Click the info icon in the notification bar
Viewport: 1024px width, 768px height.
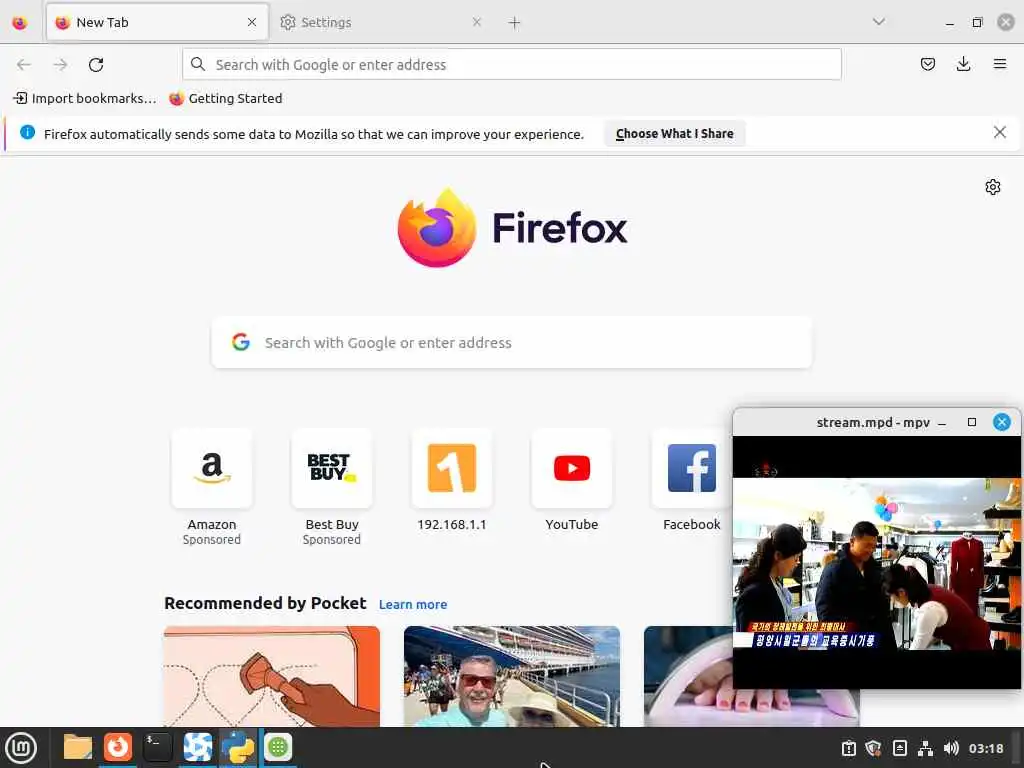coord(27,133)
